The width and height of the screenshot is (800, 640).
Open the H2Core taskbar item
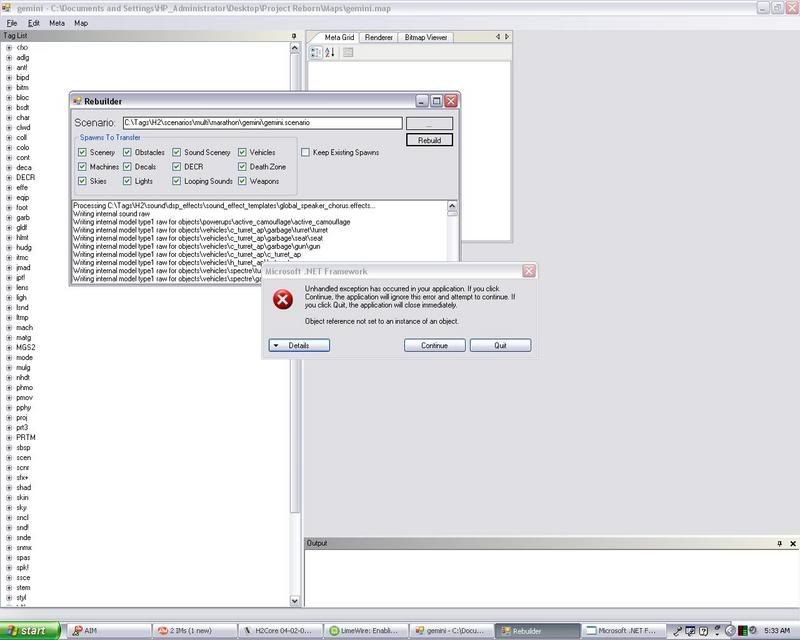281,631
